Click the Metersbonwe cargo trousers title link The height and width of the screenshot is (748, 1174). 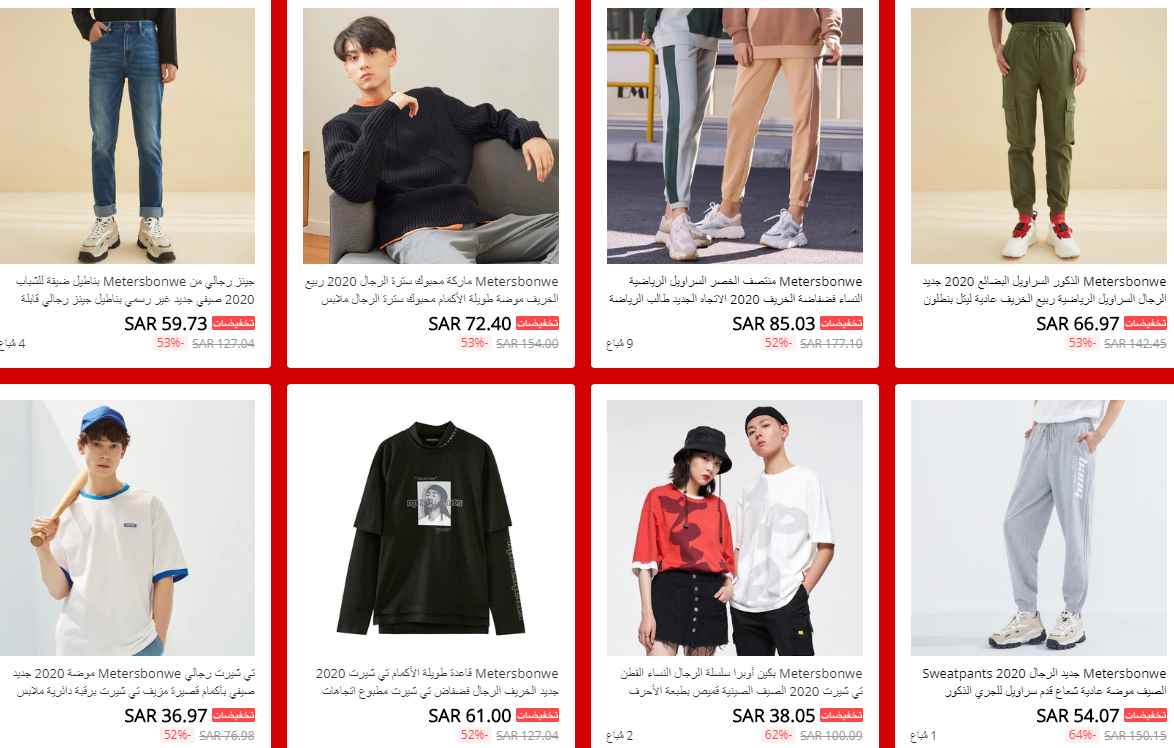tap(1044, 291)
